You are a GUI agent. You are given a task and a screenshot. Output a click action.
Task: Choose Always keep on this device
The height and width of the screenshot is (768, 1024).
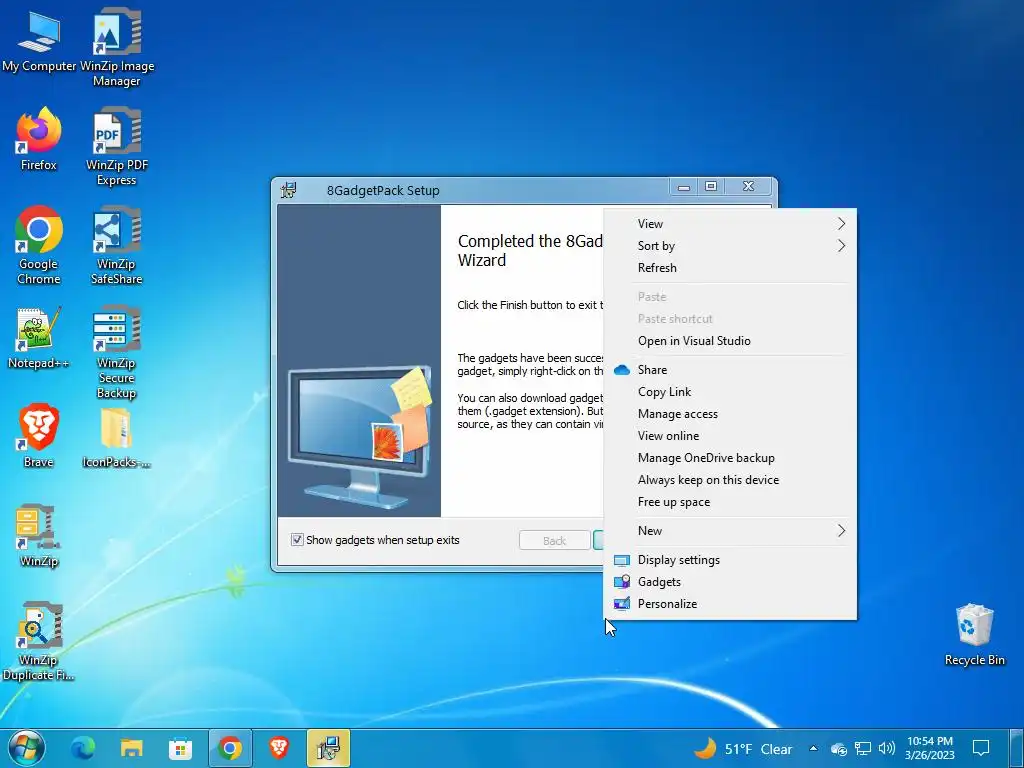(730, 480)
